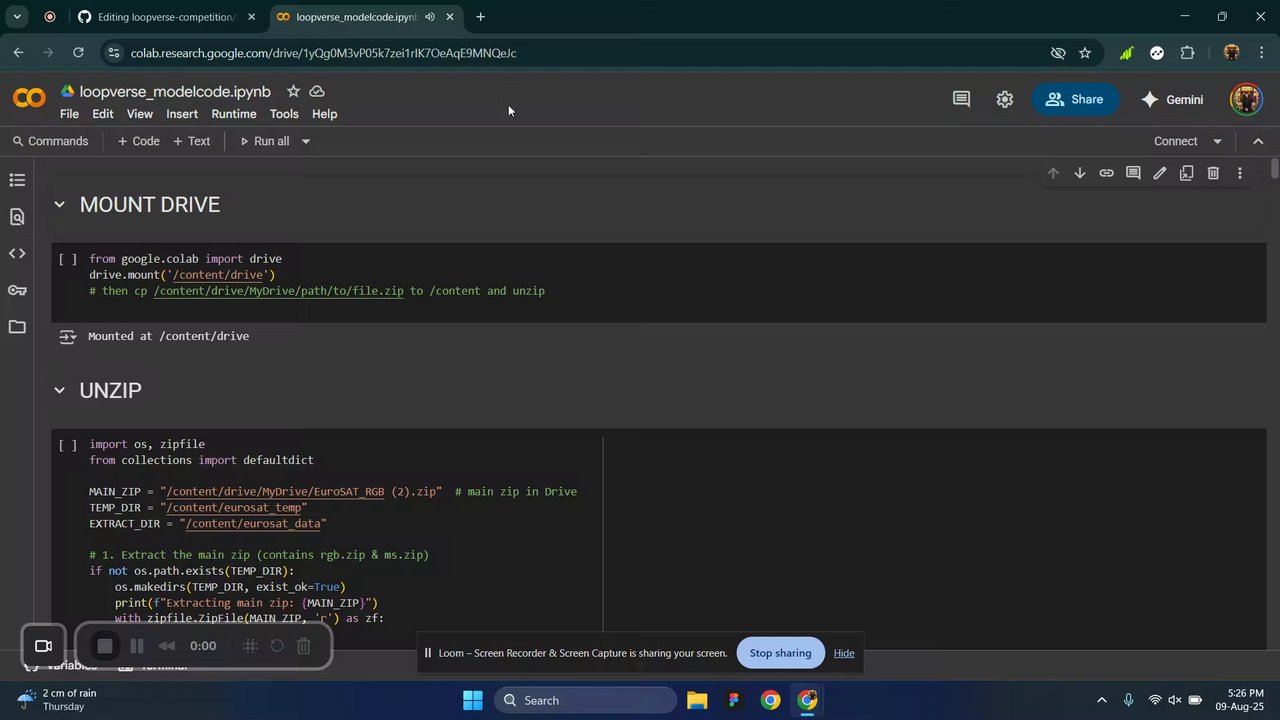Image resolution: width=1280 pixels, height=720 pixels.
Task: Edit the selected cell with pencil icon
Action: [x=1160, y=173]
